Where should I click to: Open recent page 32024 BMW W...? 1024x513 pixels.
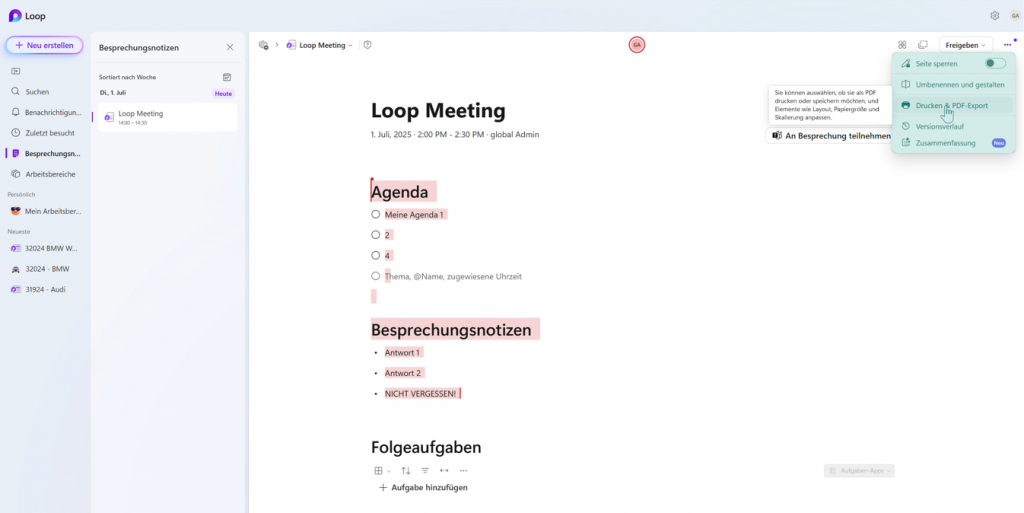point(44,248)
